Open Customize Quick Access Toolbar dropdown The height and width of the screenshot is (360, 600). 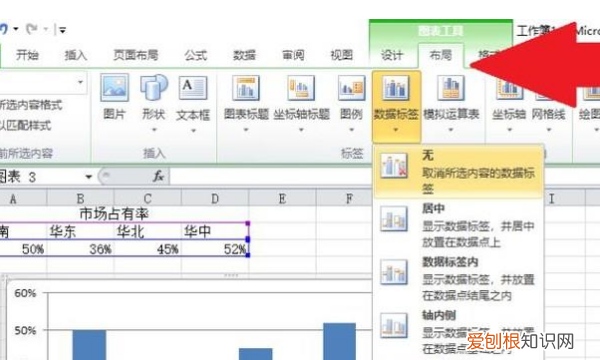pyautogui.click(x=62, y=30)
